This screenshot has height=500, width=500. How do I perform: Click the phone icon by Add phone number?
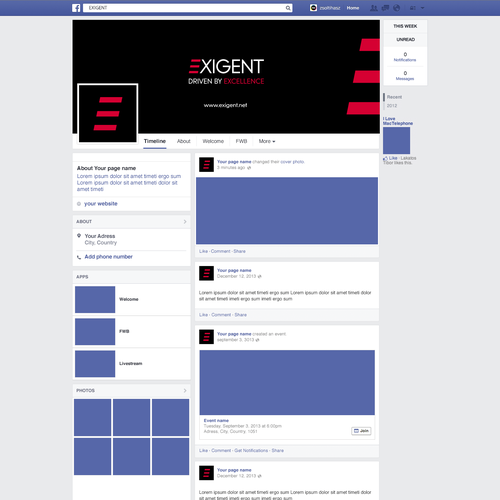click(79, 257)
